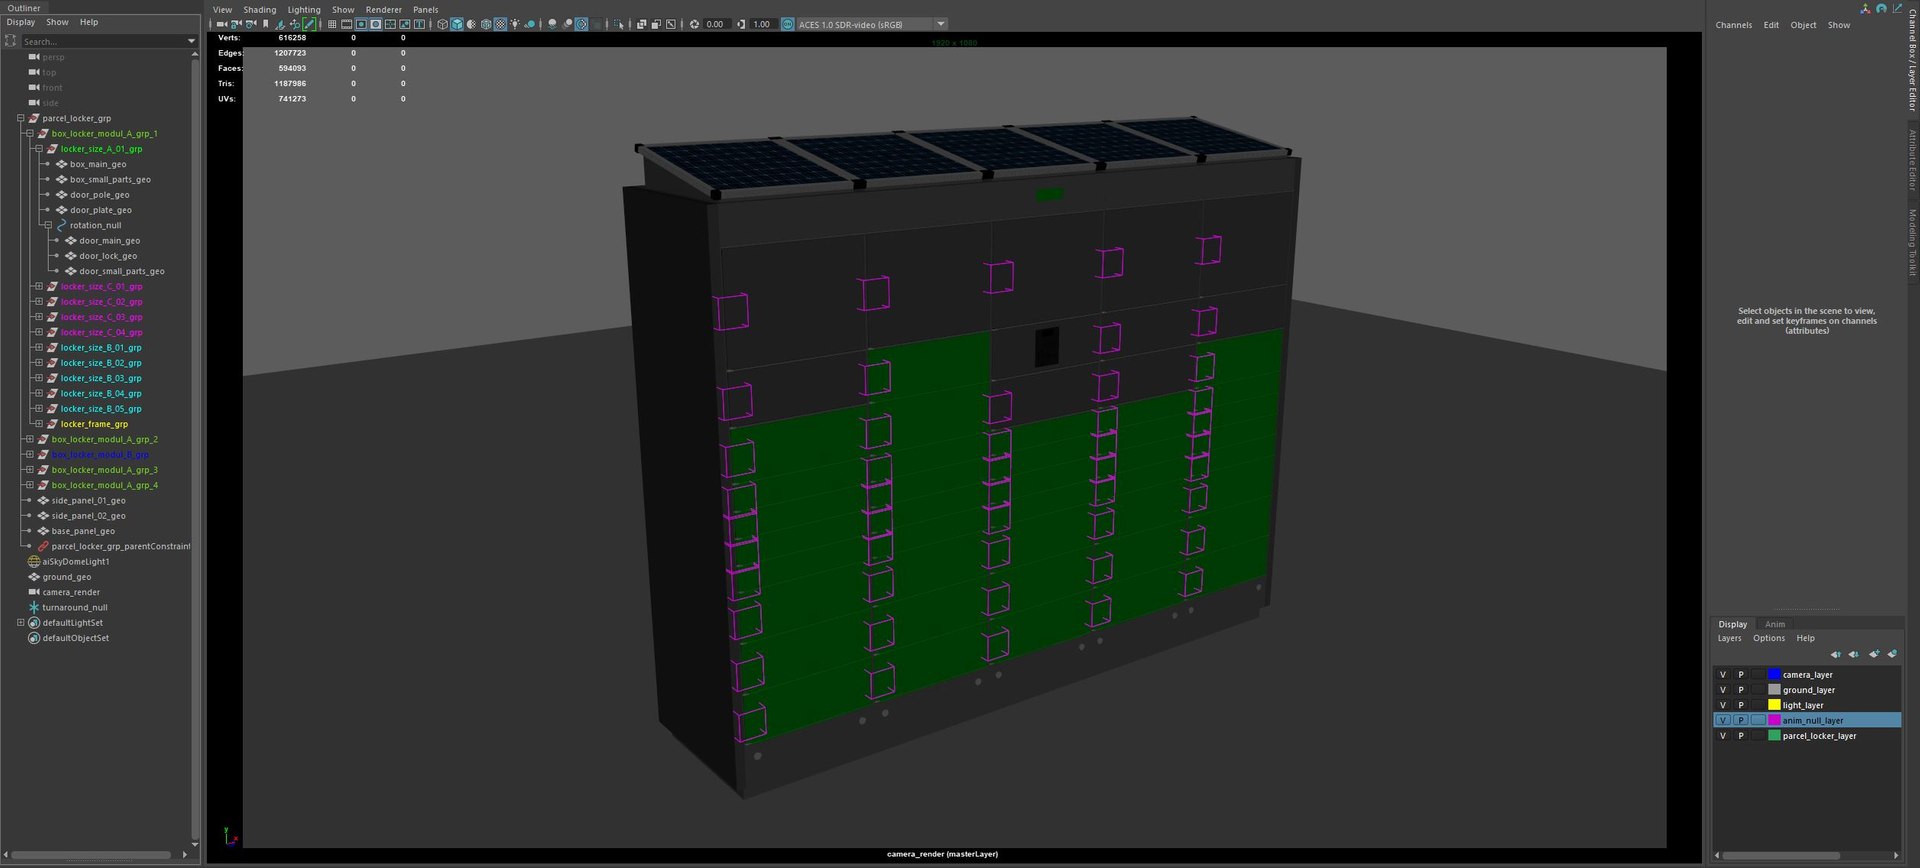
Task: Toggle the viewport grid icon
Action: [x=332, y=24]
